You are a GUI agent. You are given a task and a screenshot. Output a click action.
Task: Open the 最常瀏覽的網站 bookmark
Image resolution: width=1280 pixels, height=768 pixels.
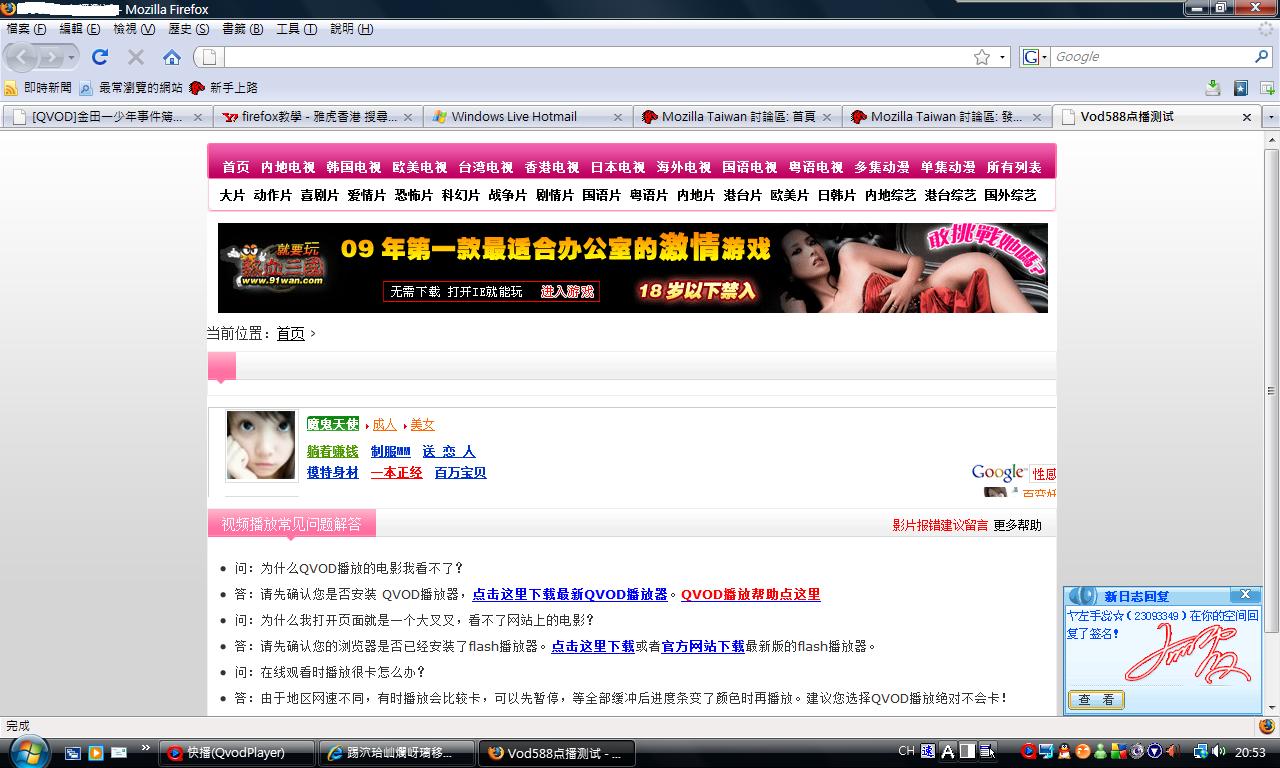(x=131, y=88)
